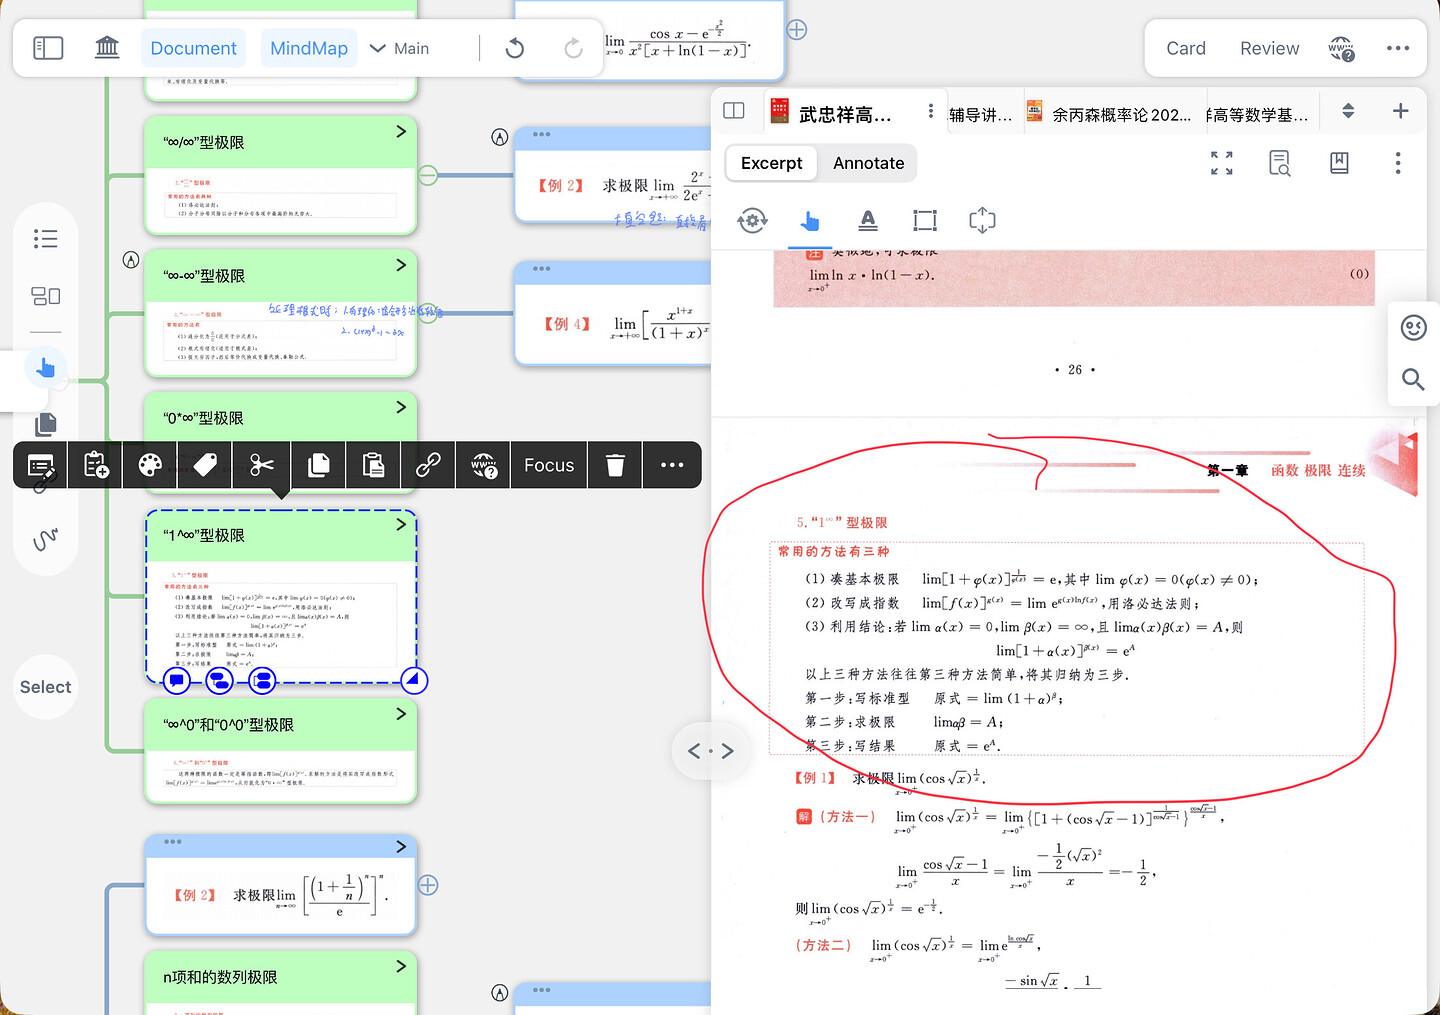Redo the last action
The height and width of the screenshot is (1015, 1440).
(573, 48)
